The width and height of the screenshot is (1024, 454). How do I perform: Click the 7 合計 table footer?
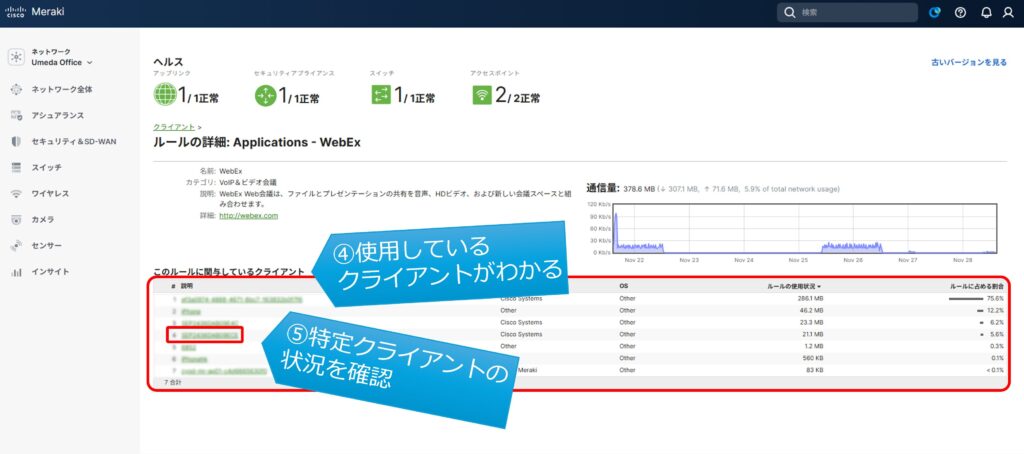pos(172,383)
